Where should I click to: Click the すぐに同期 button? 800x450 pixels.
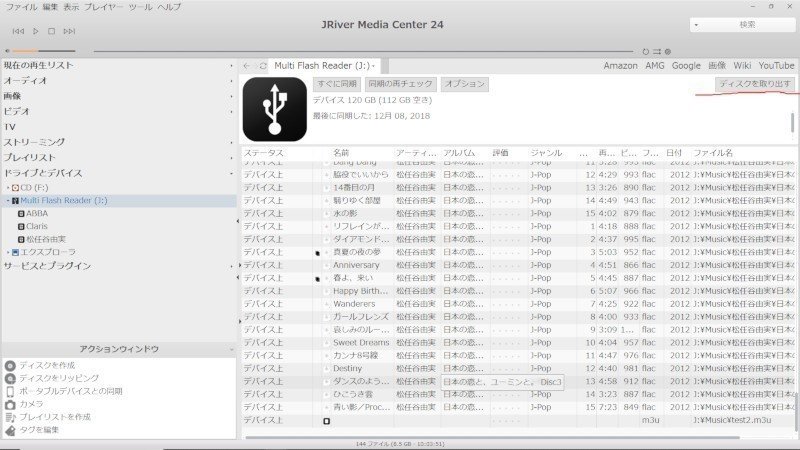point(337,84)
